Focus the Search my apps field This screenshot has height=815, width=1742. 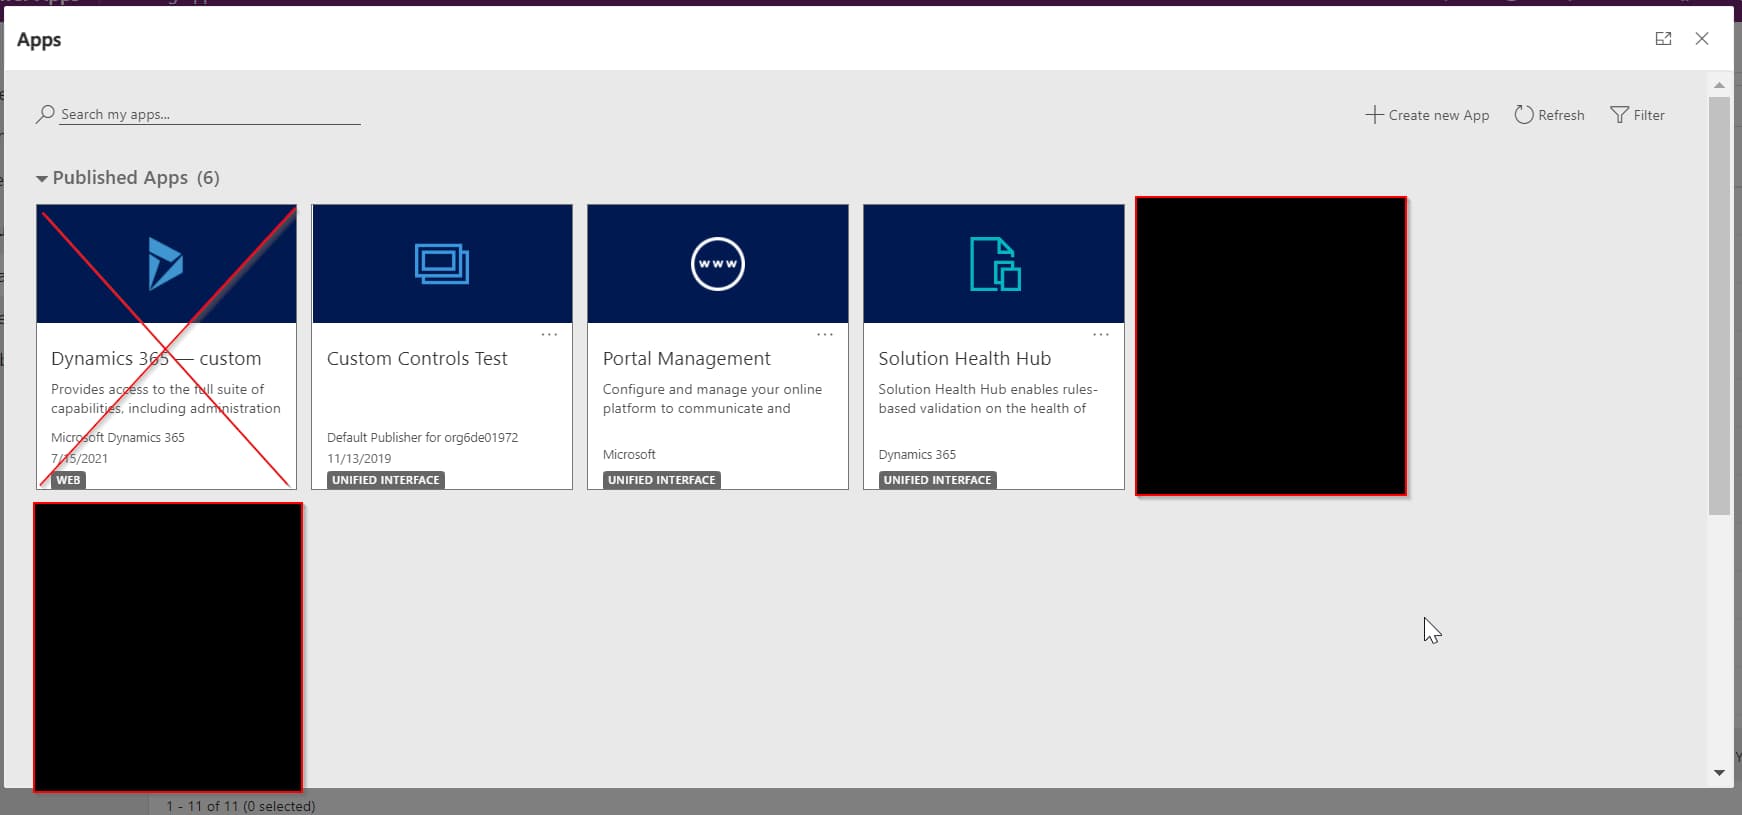(x=210, y=114)
